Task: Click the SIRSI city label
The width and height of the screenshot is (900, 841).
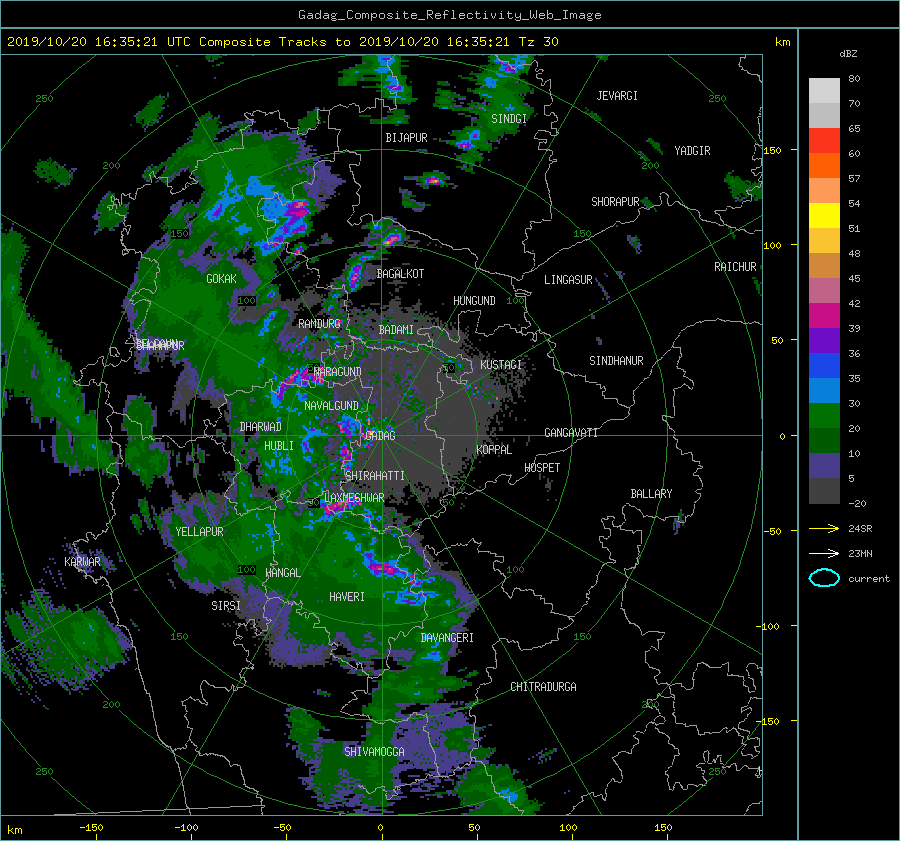Action: coord(226,606)
